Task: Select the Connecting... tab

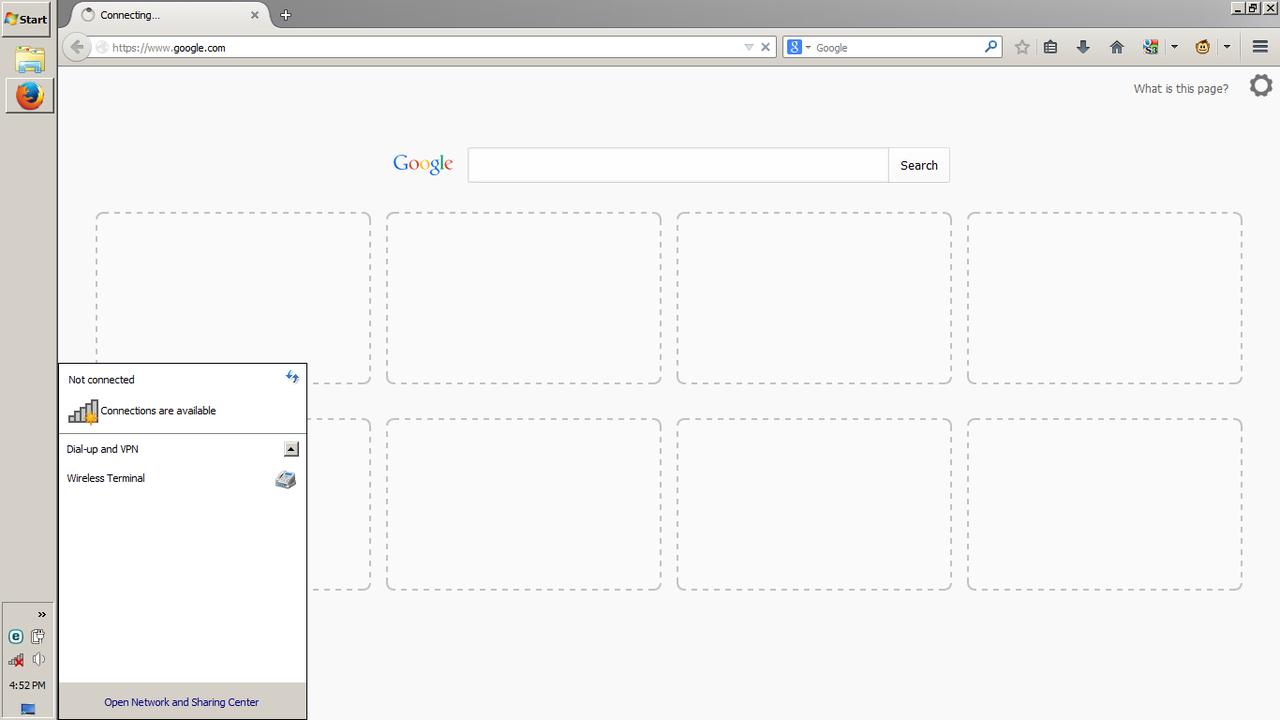Action: (170, 15)
